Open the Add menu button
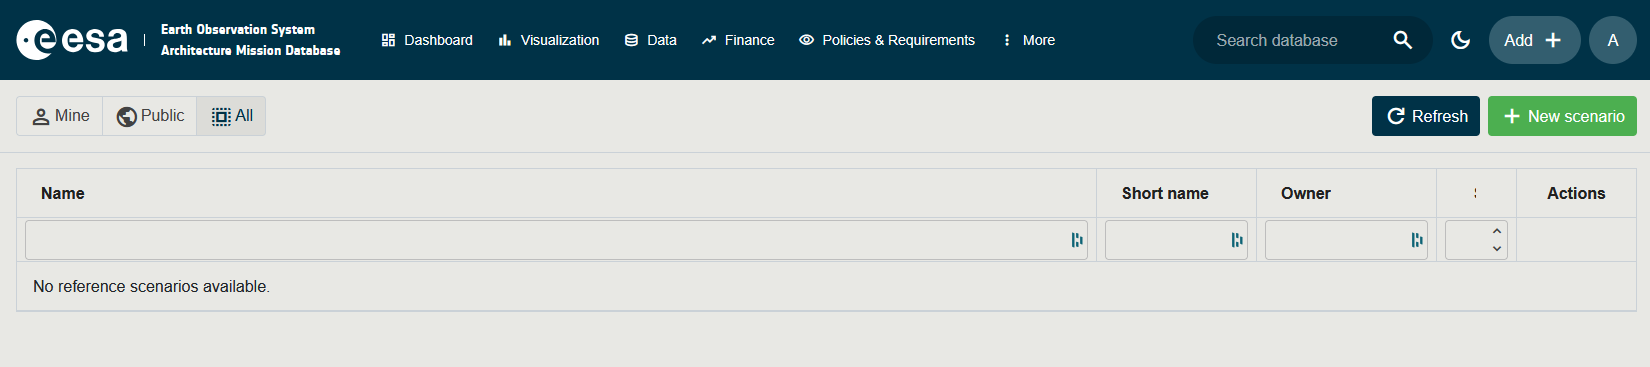Image resolution: width=1650 pixels, height=367 pixels. (1534, 40)
